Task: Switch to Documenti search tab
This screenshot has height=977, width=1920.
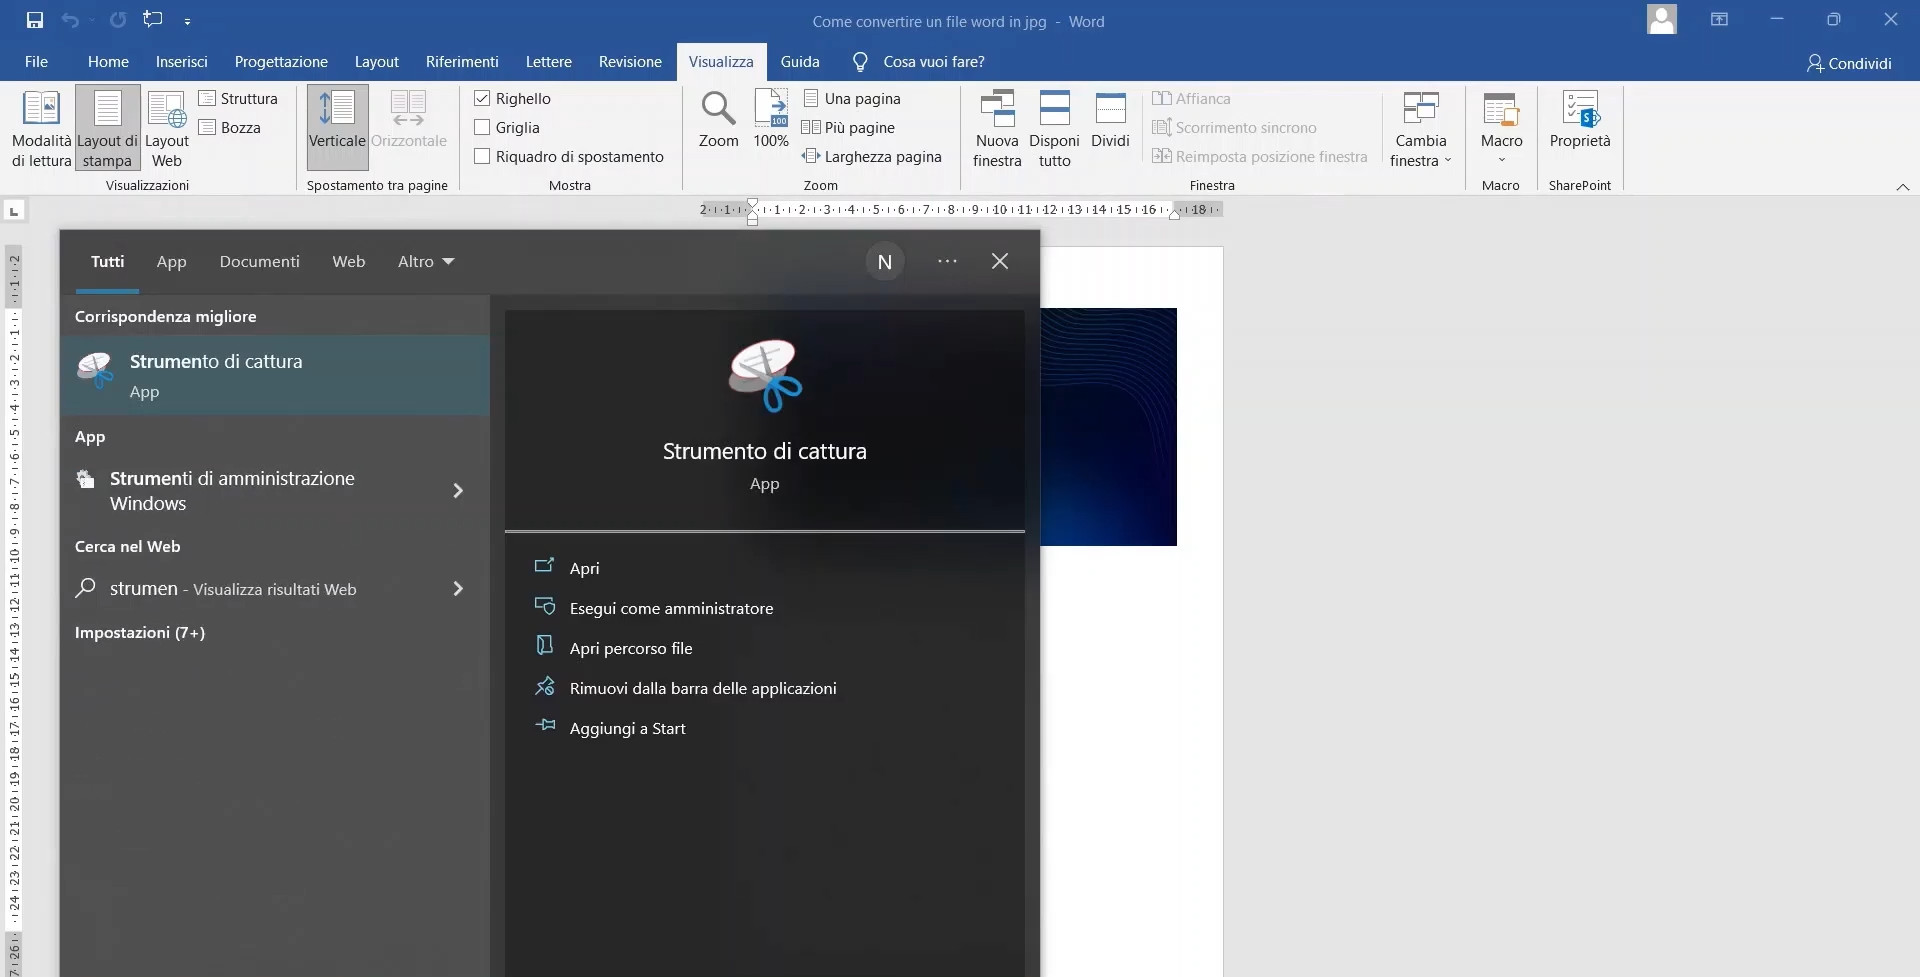Action: [259, 262]
